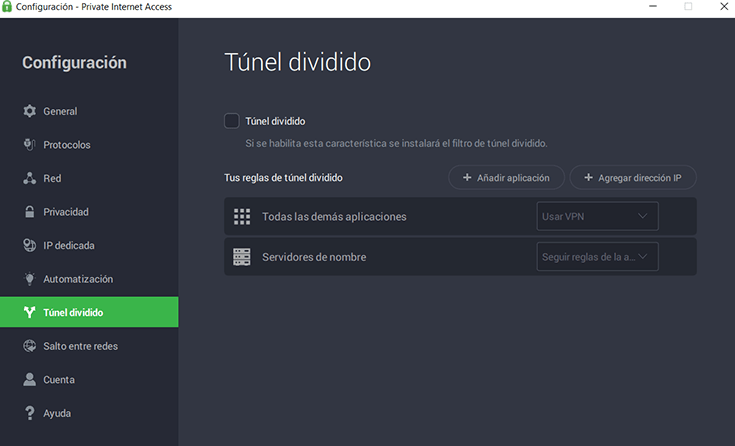This screenshot has width=735, height=446.
Task: Click the server icon for Servidores de nombre
Action: (242, 257)
